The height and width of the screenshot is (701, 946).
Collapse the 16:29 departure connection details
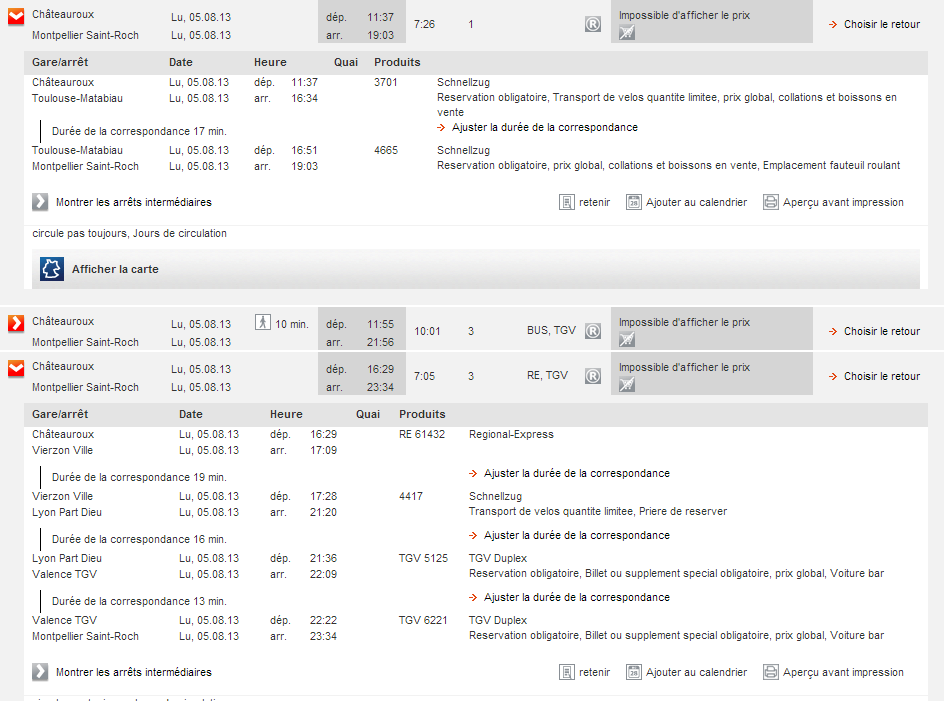coord(16,369)
